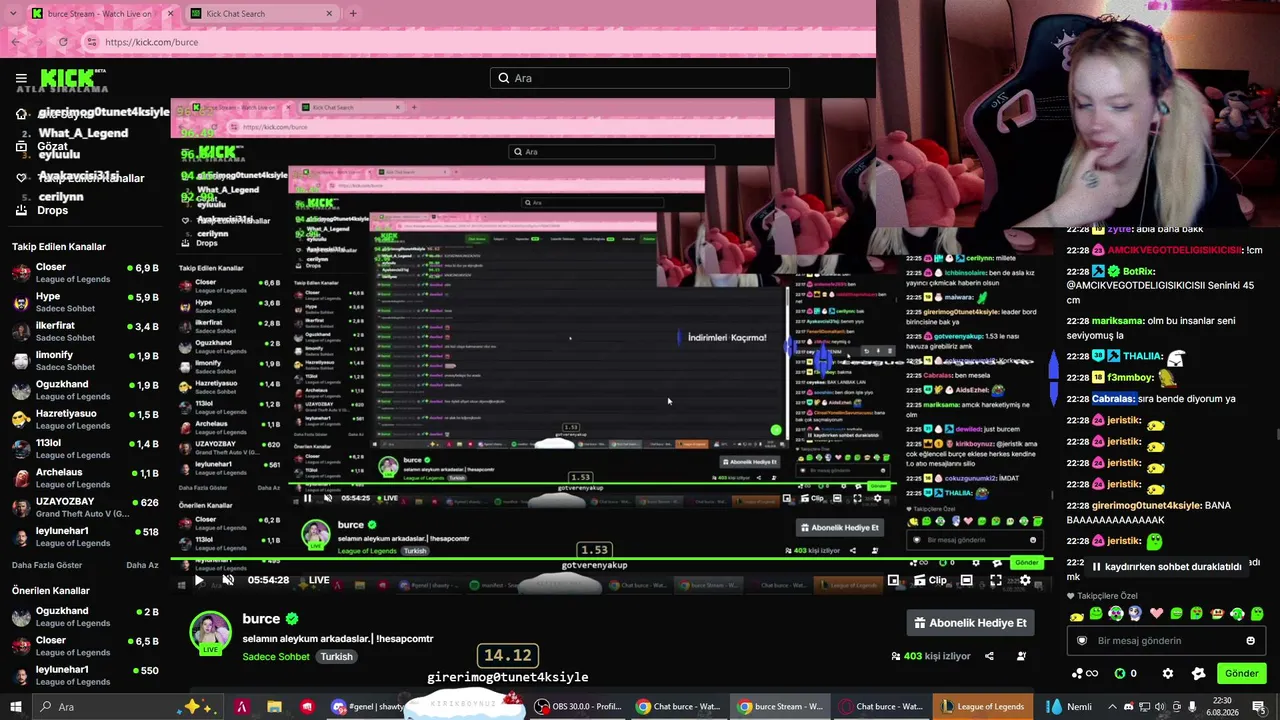
Task: Open Archelaus channel in the sidebar
Action: point(85,478)
